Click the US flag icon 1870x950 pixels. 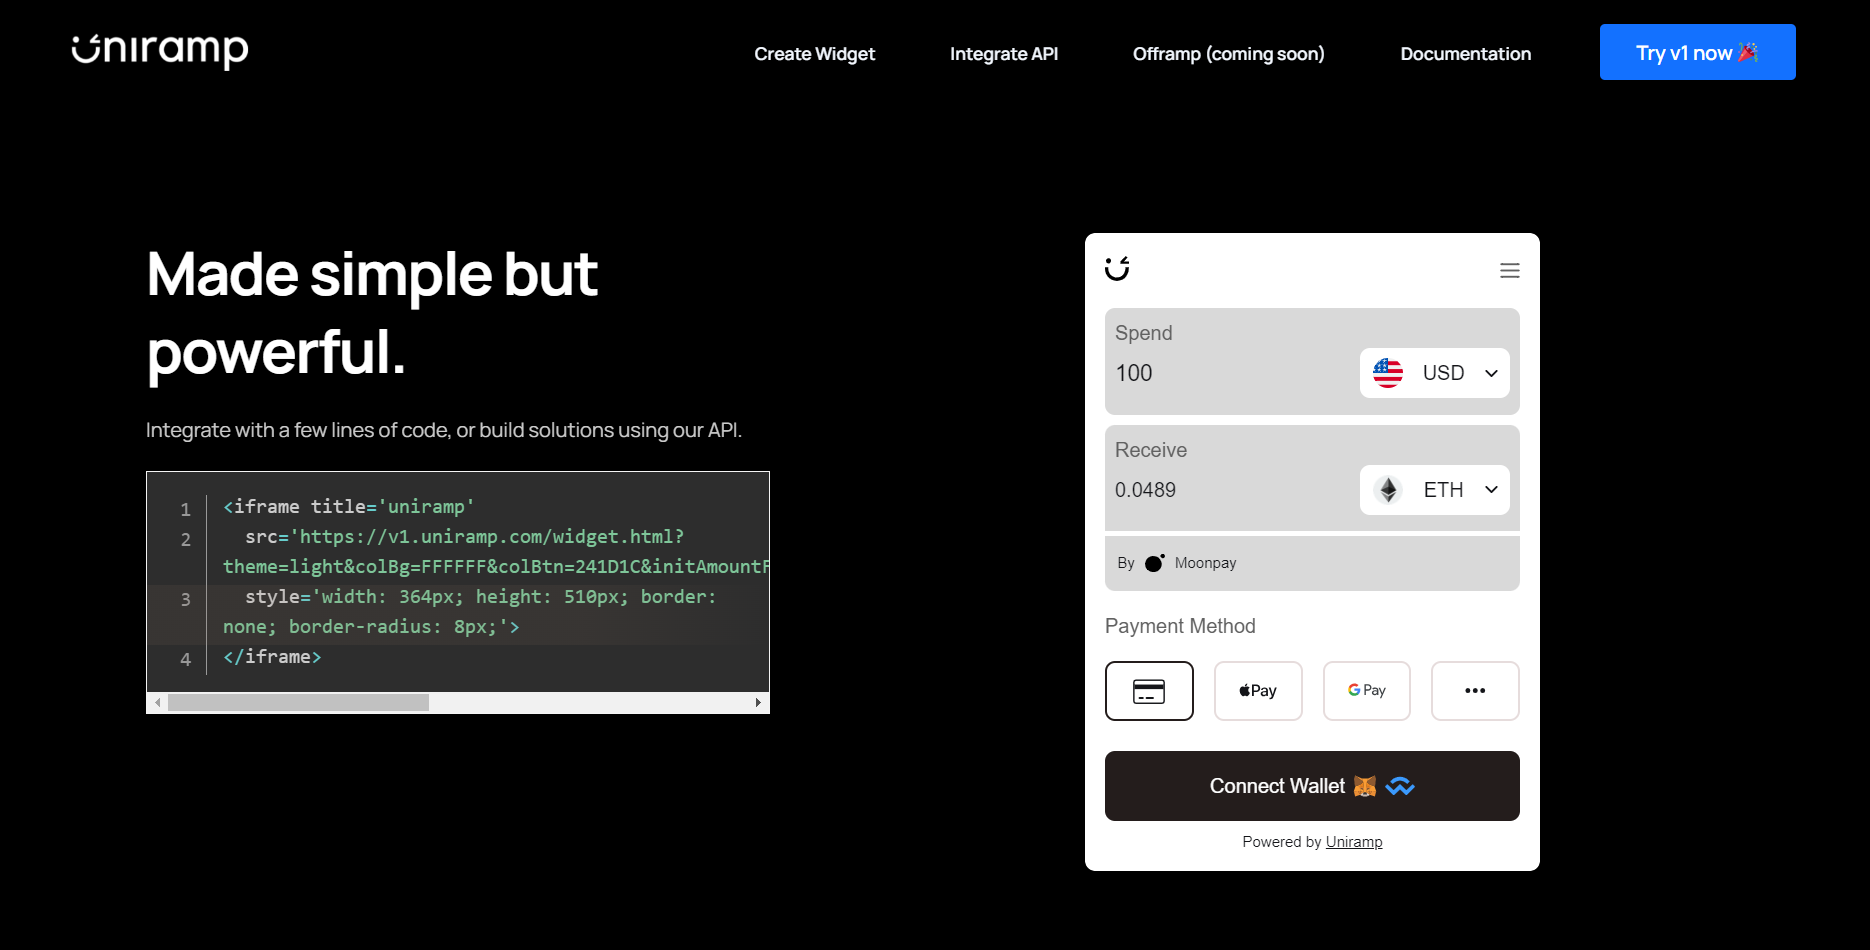pyautogui.click(x=1388, y=373)
